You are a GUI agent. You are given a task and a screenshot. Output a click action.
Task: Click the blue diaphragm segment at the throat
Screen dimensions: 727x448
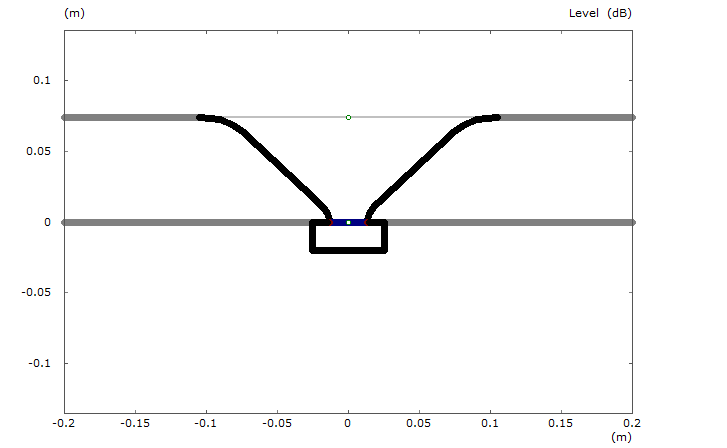(x=357, y=222)
